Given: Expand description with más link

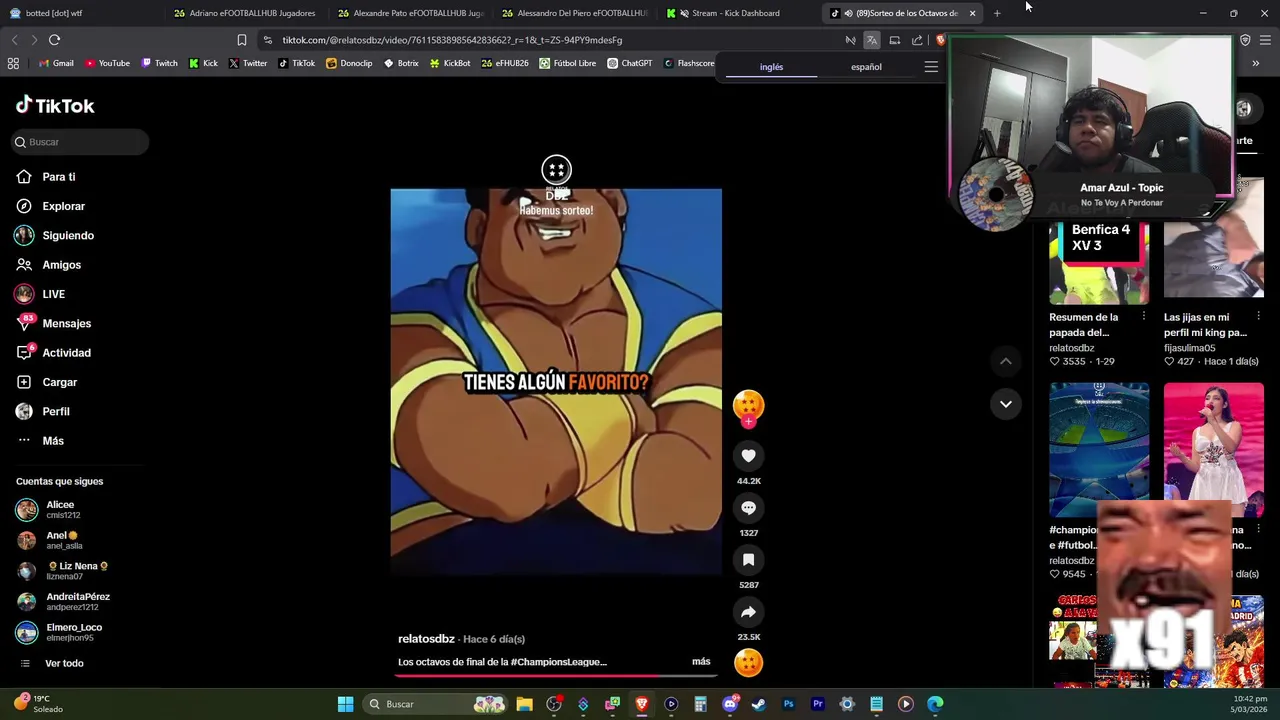Looking at the screenshot, I should pyautogui.click(x=701, y=662).
